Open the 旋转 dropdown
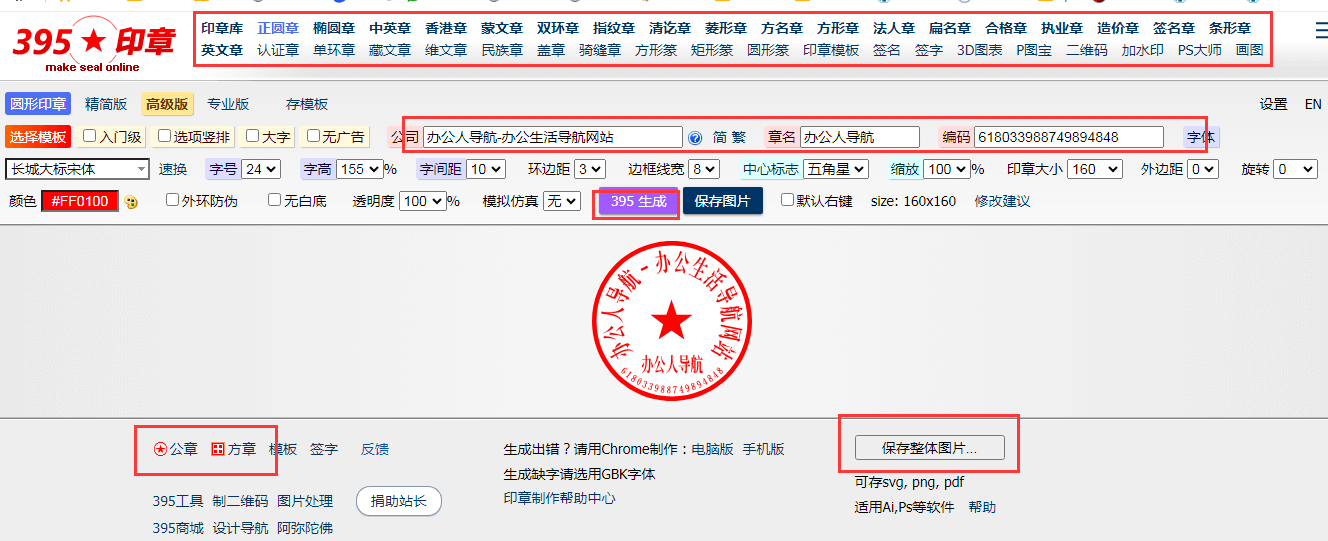The image size is (1328, 541). pyautogui.click(x=1297, y=169)
